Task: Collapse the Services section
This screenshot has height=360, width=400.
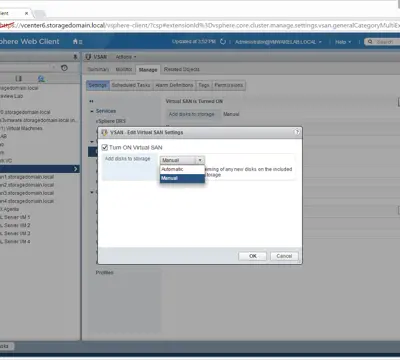Action: [92, 111]
